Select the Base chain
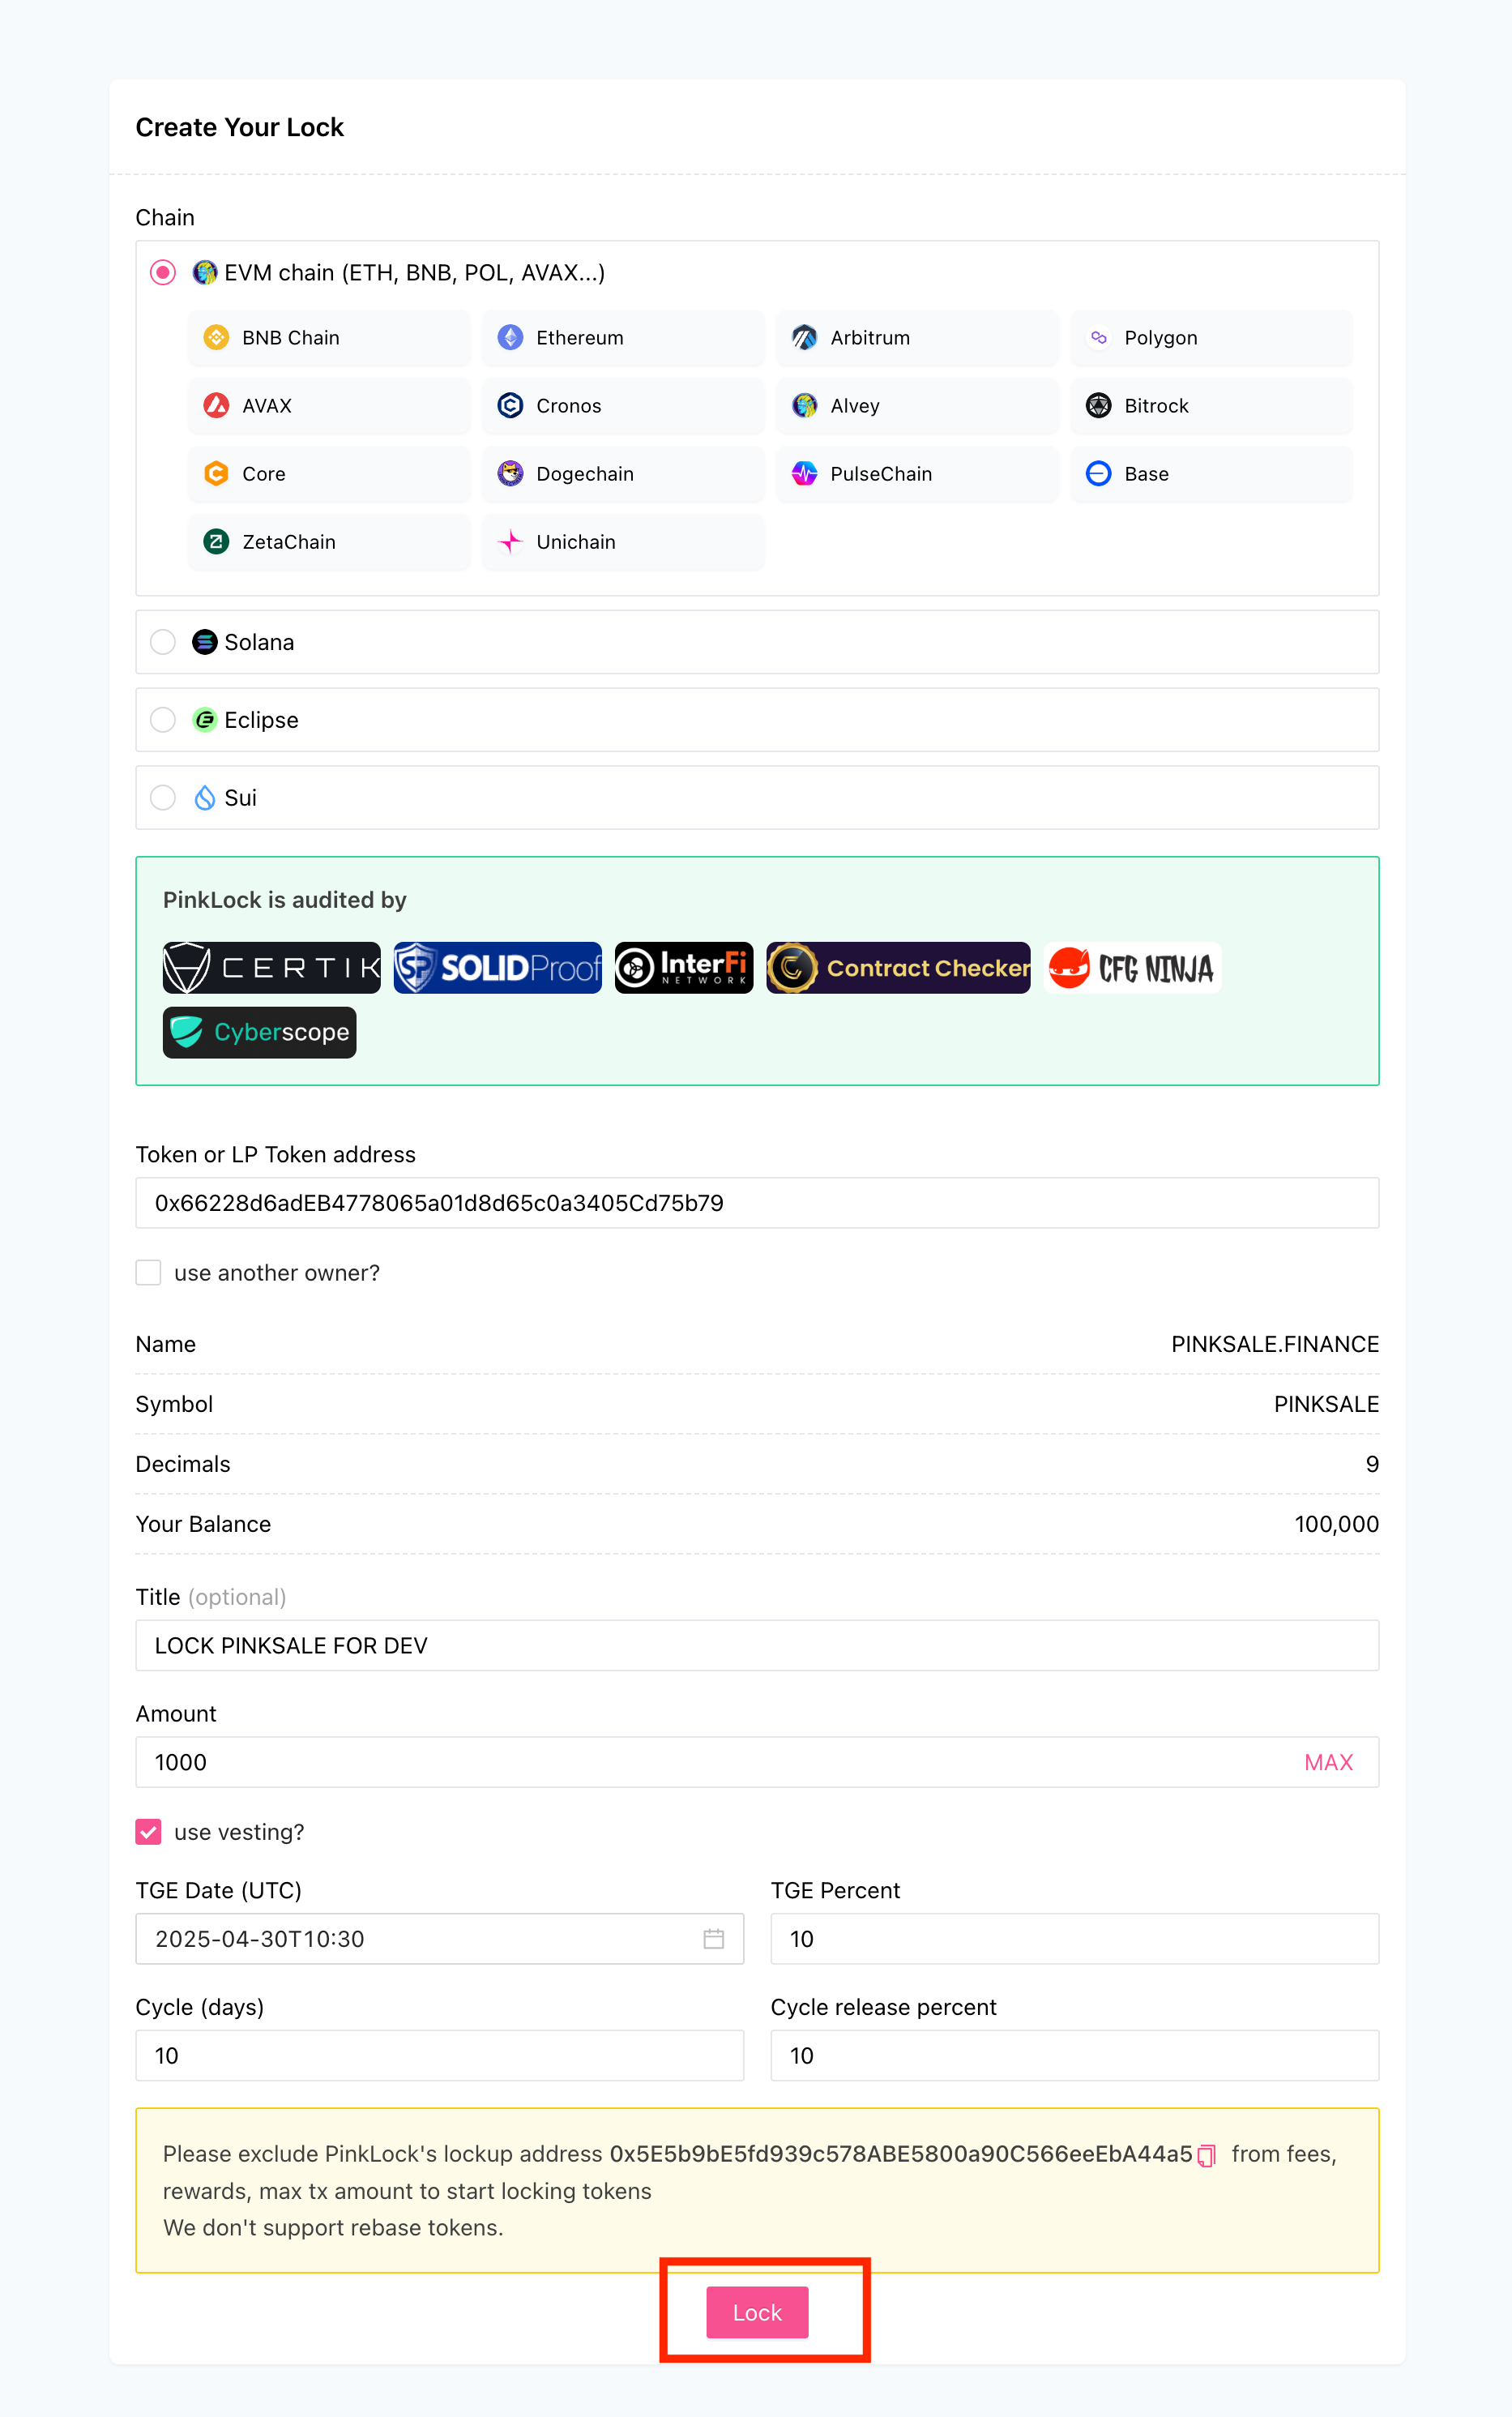 point(1211,474)
